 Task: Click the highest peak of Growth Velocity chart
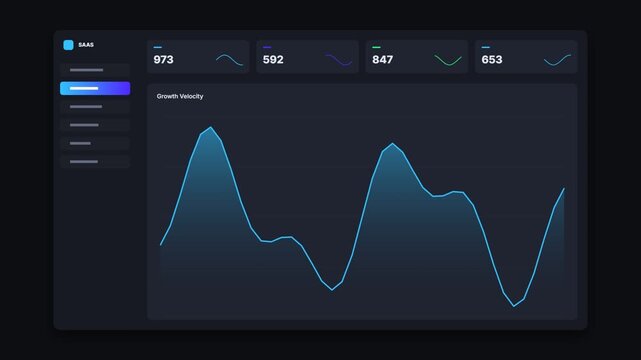211,127
